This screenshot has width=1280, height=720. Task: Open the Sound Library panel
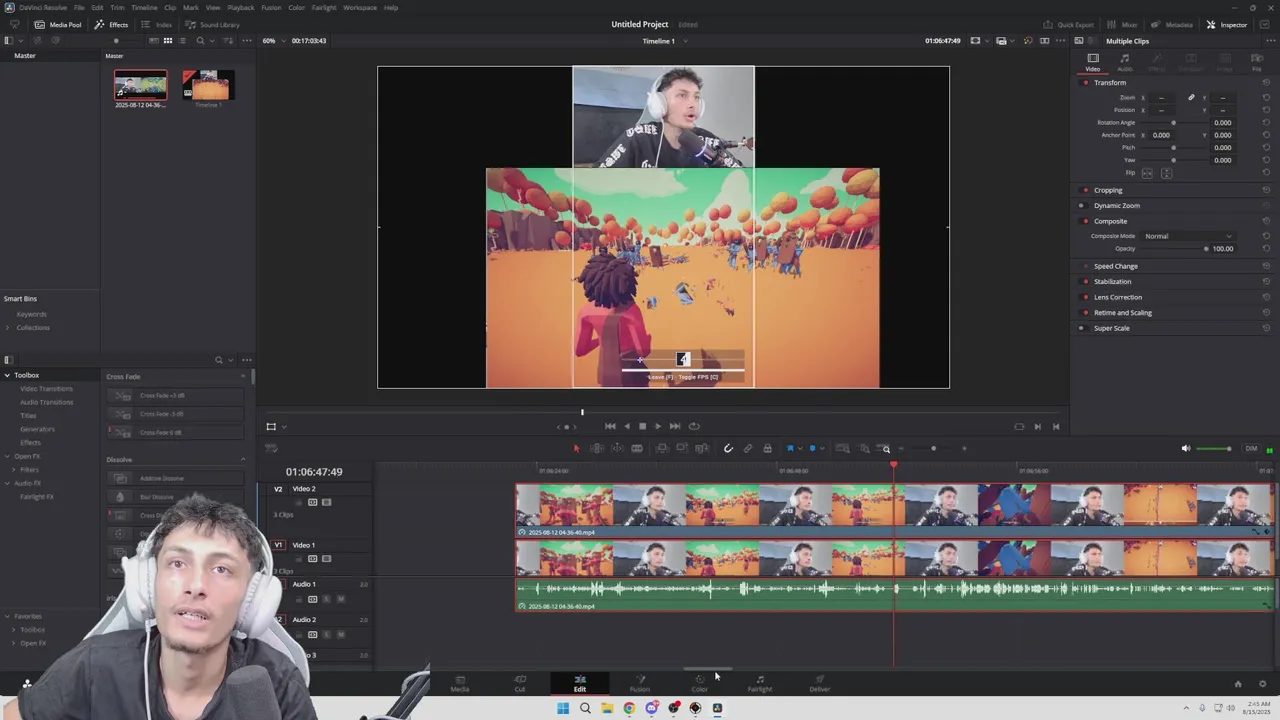pos(212,24)
